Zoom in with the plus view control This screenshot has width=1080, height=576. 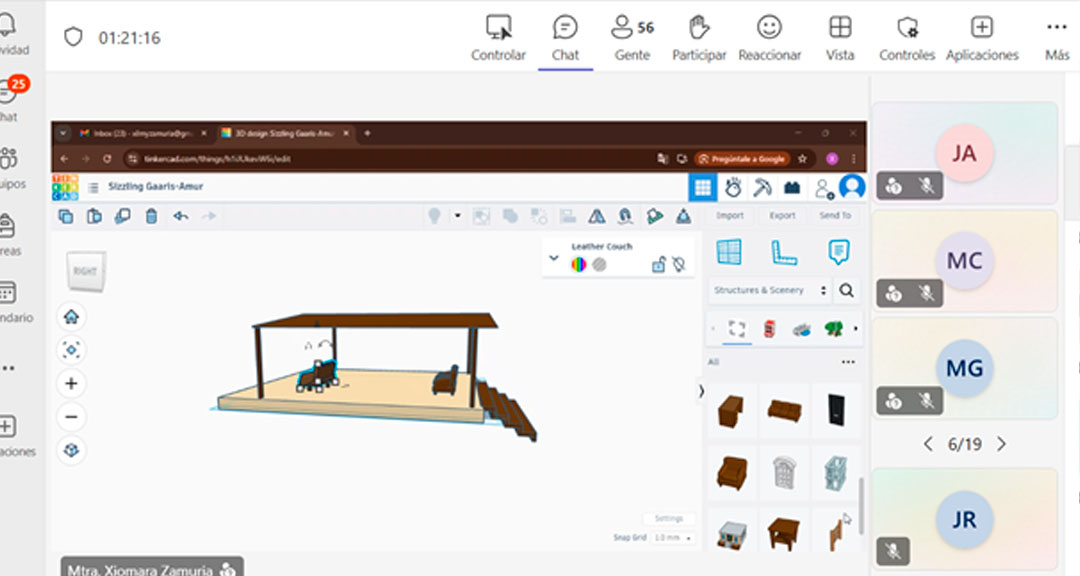(x=71, y=383)
